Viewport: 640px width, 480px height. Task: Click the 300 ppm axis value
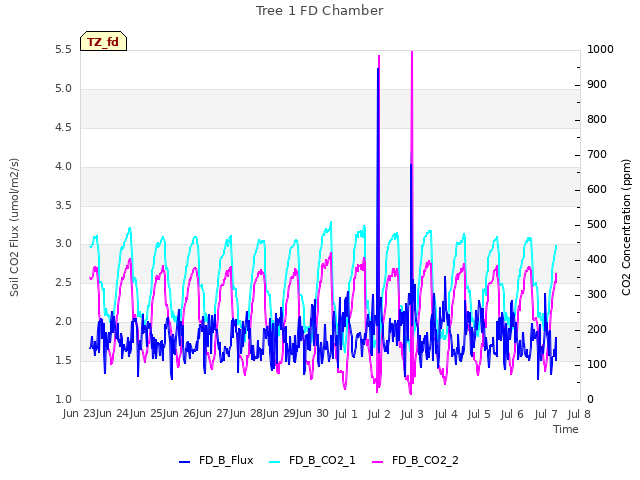click(597, 294)
